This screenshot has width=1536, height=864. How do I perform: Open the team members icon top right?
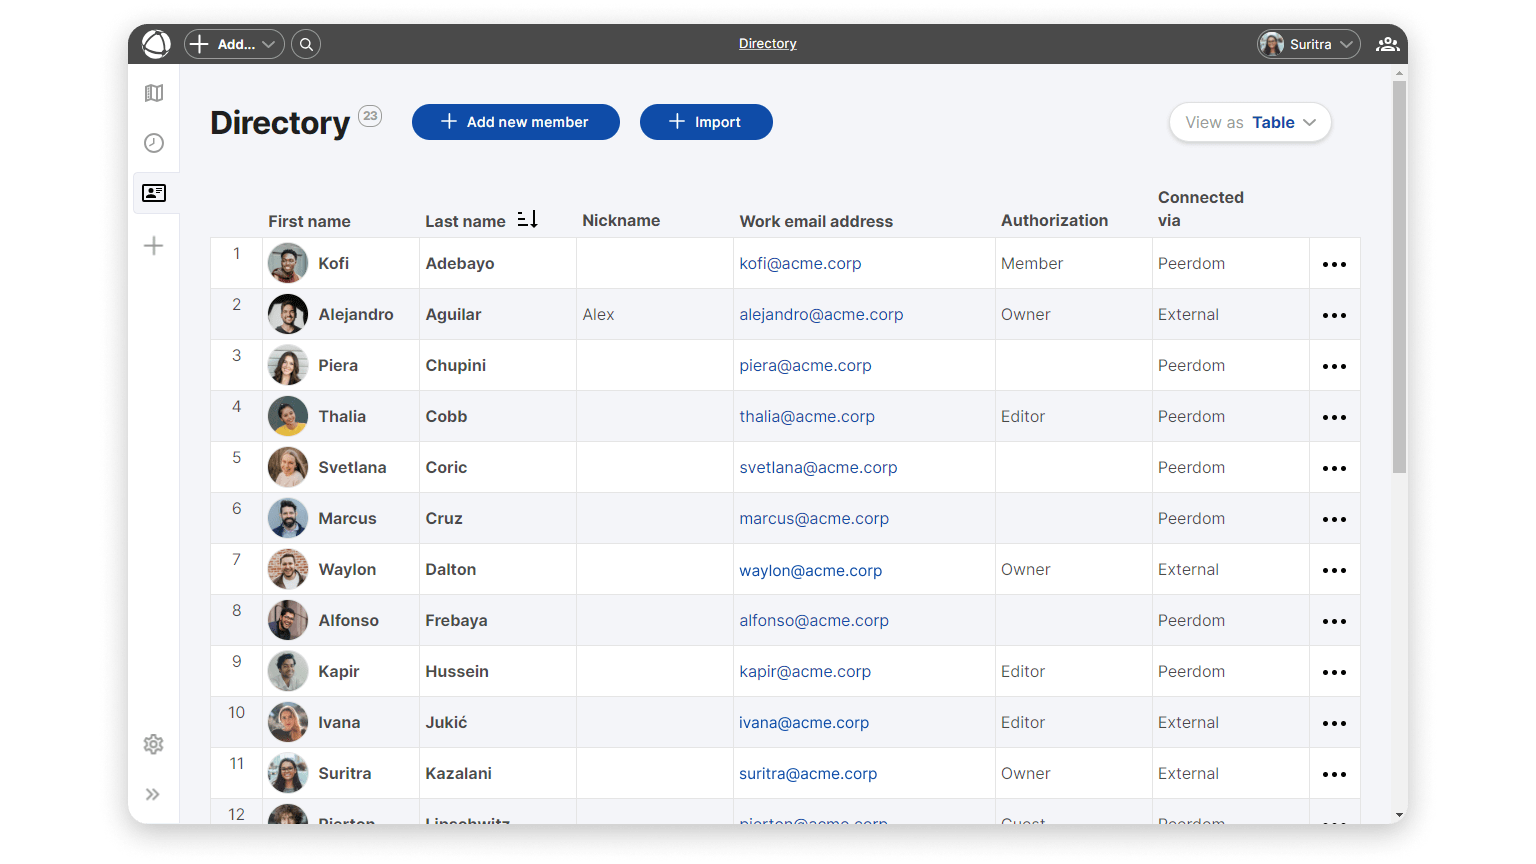pyautogui.click(x=1387, y=44)
